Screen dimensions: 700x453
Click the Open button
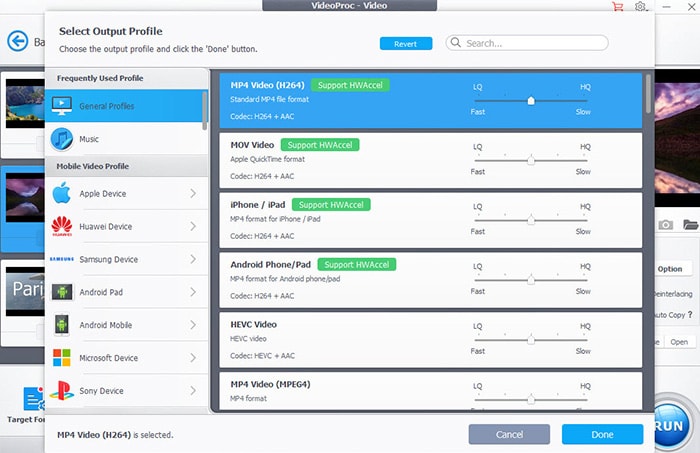click(x=679, y=342)
